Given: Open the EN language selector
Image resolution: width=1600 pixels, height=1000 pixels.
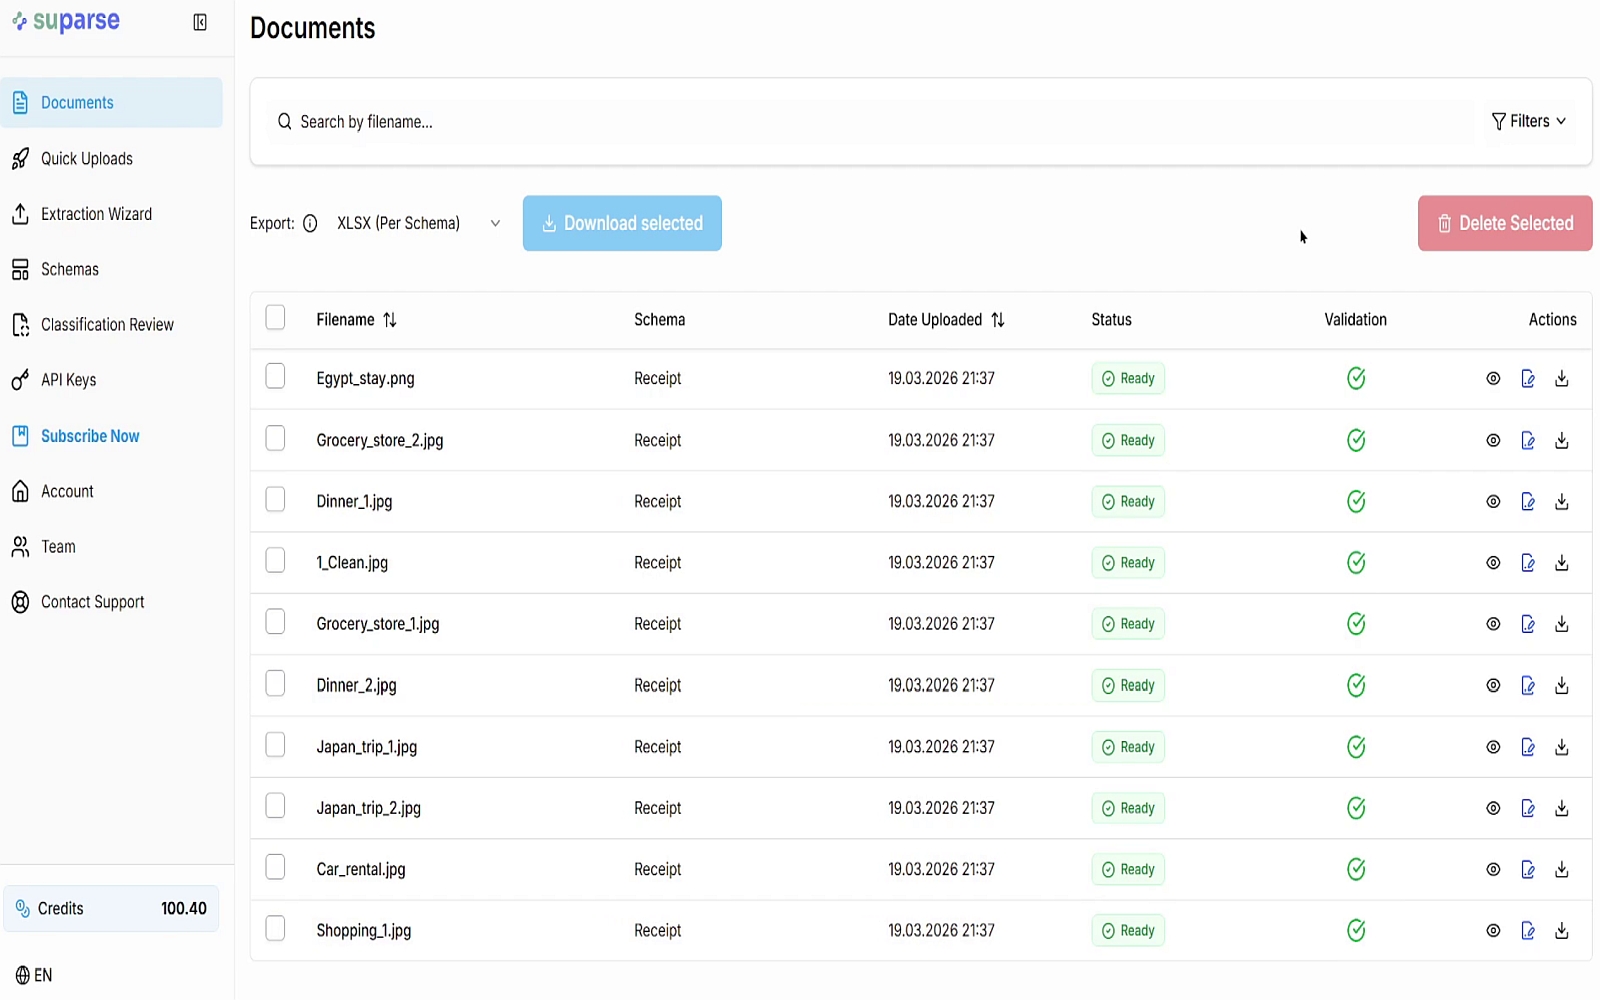Looking at the screenshot, I should tap(34, 975).
